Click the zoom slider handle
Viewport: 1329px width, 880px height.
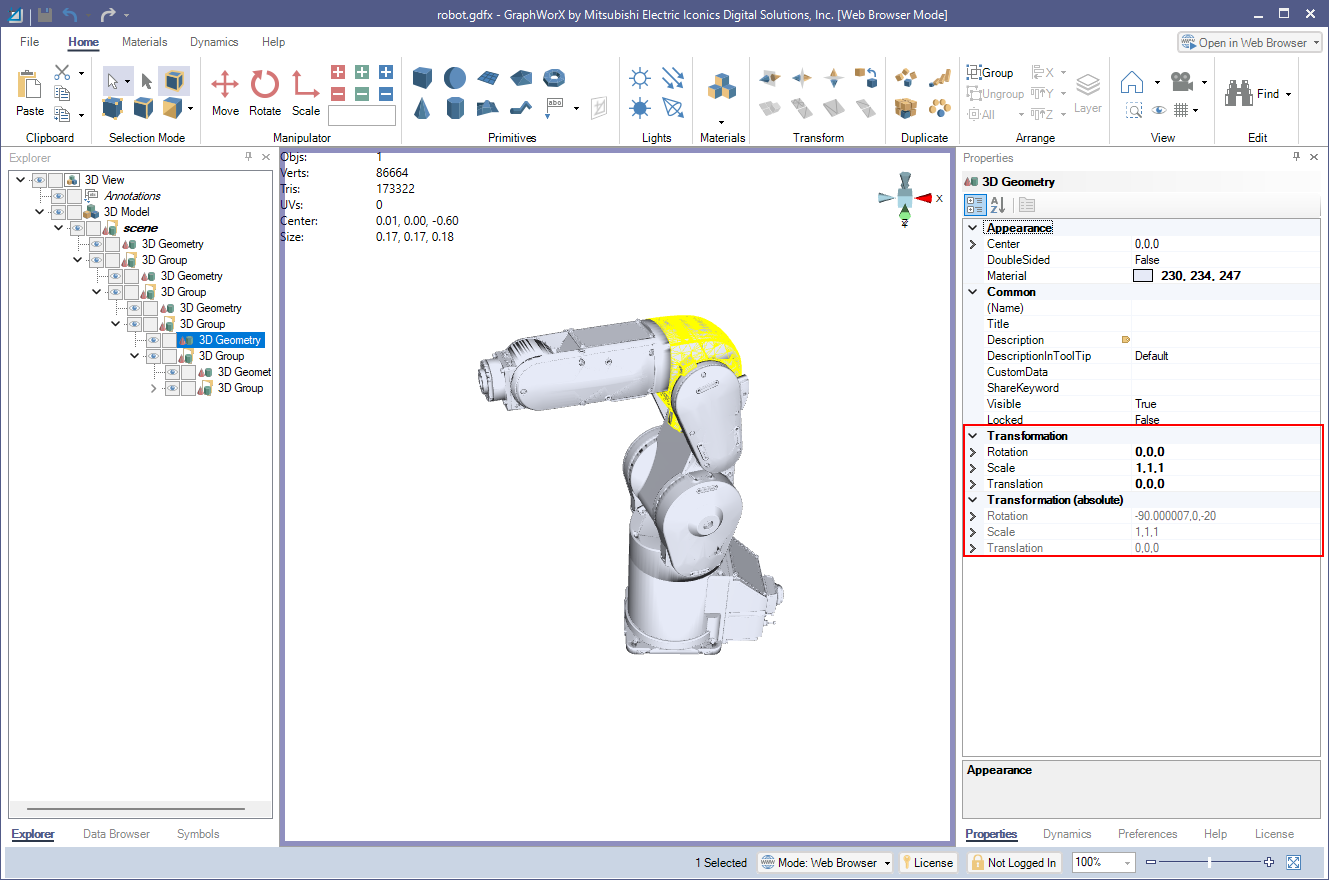coord(1209,862)
